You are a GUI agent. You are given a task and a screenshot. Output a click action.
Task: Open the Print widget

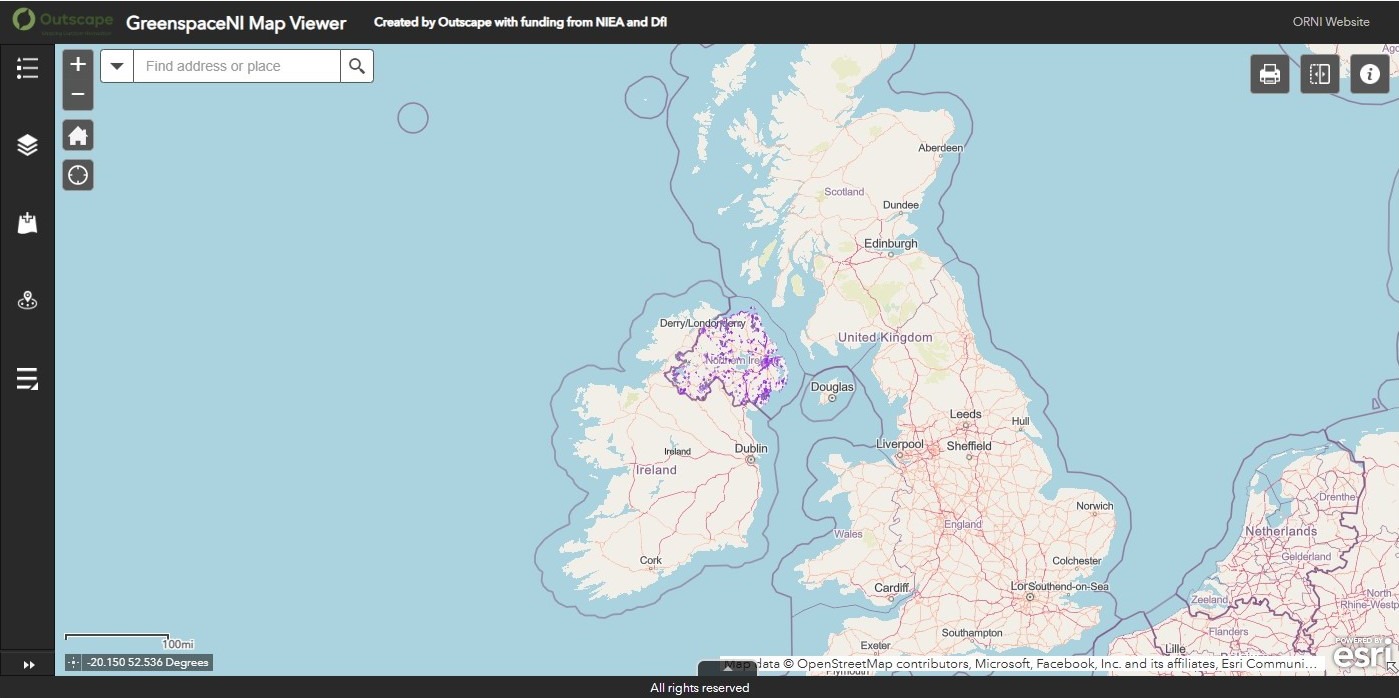point(1269,74)
